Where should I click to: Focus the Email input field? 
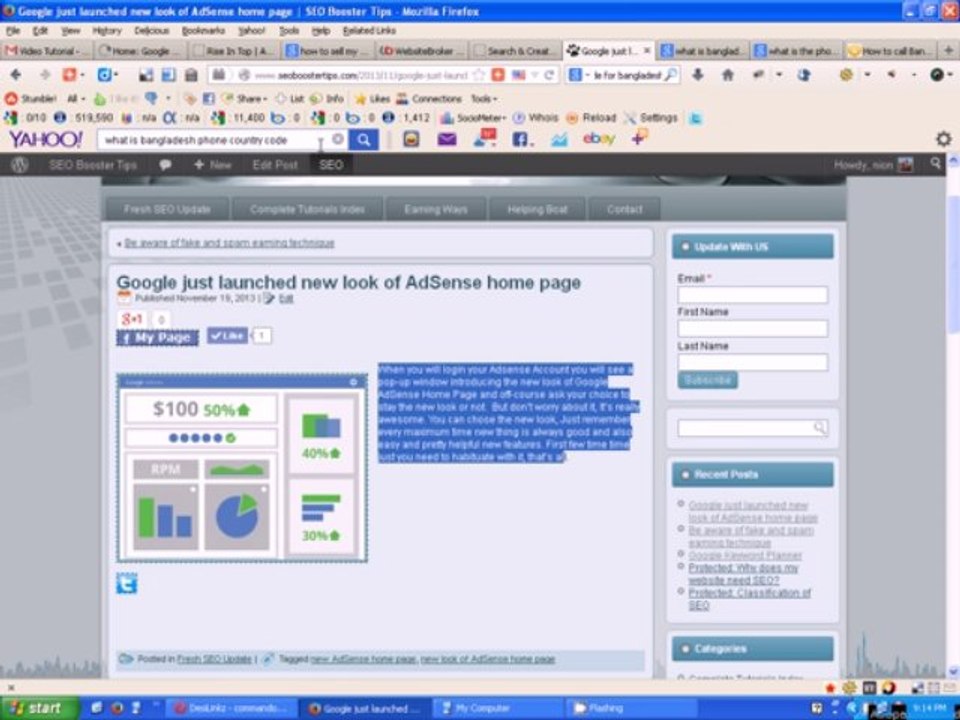[x=752, y=294]
